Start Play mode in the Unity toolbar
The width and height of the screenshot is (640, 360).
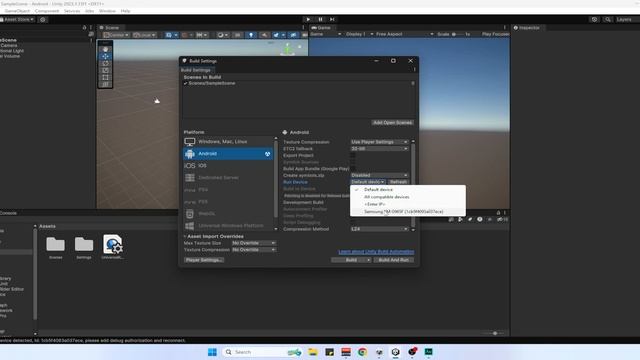coord(308,19)
